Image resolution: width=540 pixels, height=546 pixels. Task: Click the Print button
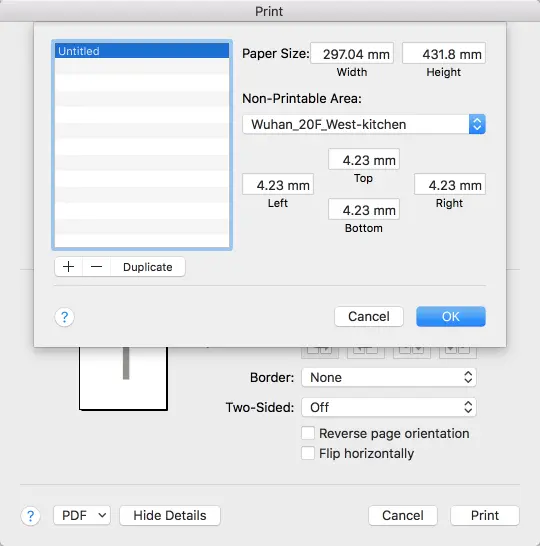[485, 515]
